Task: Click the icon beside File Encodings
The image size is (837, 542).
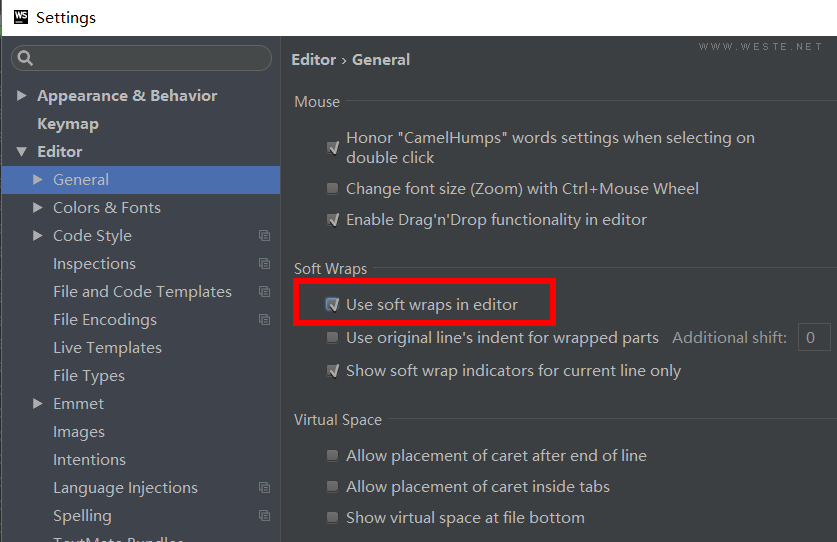Action: tap(264, 320)
